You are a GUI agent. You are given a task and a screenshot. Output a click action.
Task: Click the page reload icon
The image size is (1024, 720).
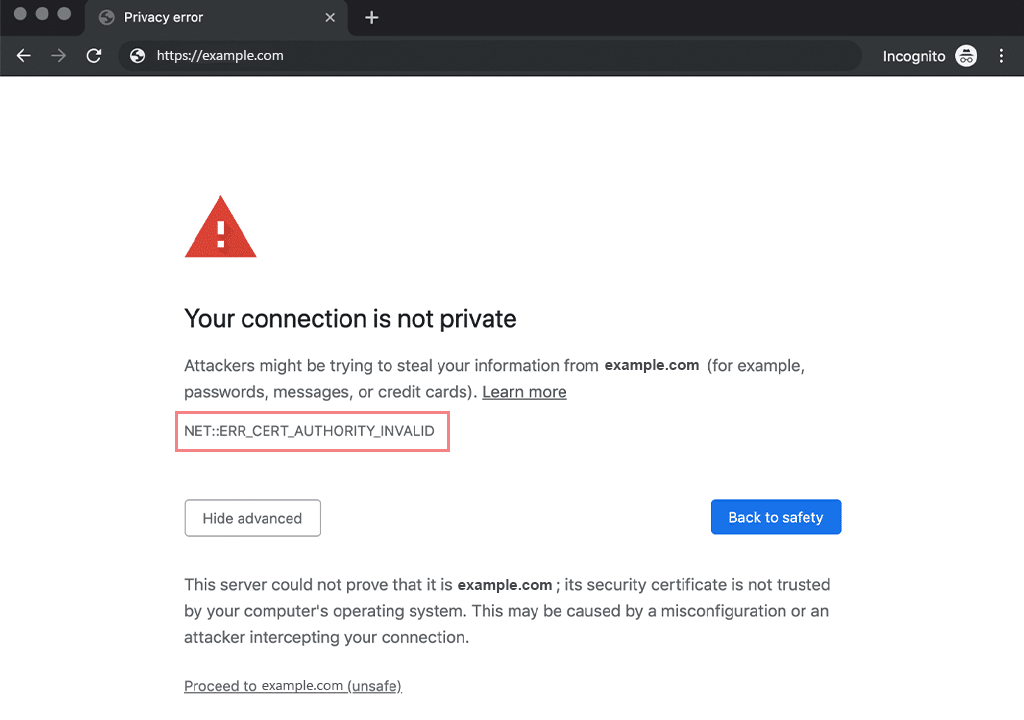click(x=94, y=56)
